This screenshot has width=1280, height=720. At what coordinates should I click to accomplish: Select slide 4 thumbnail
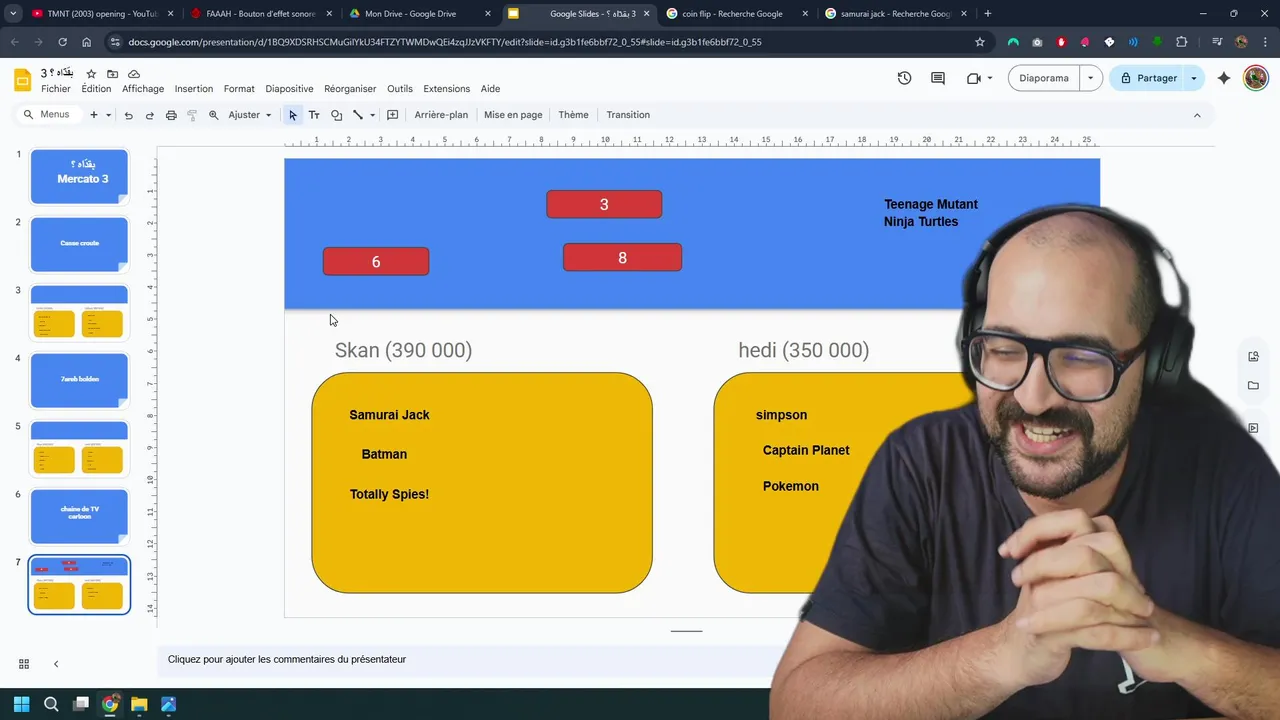79,380
